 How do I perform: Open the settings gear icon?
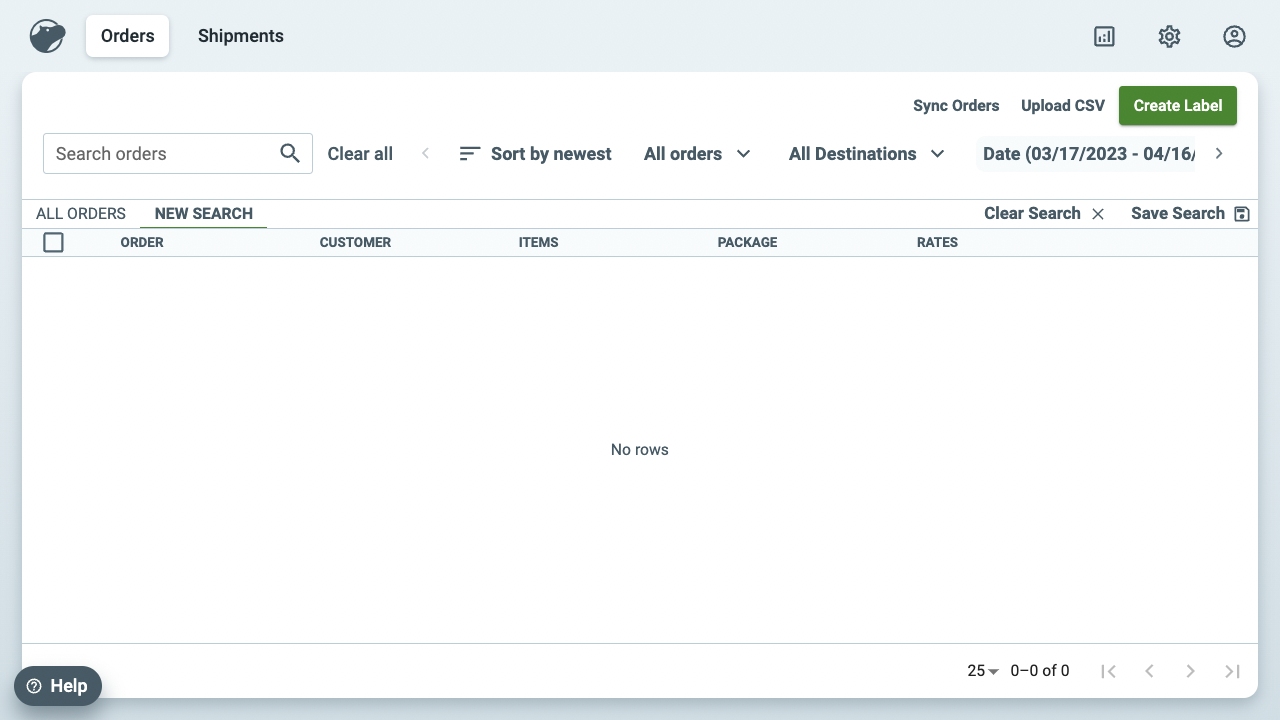point(1169,36)
